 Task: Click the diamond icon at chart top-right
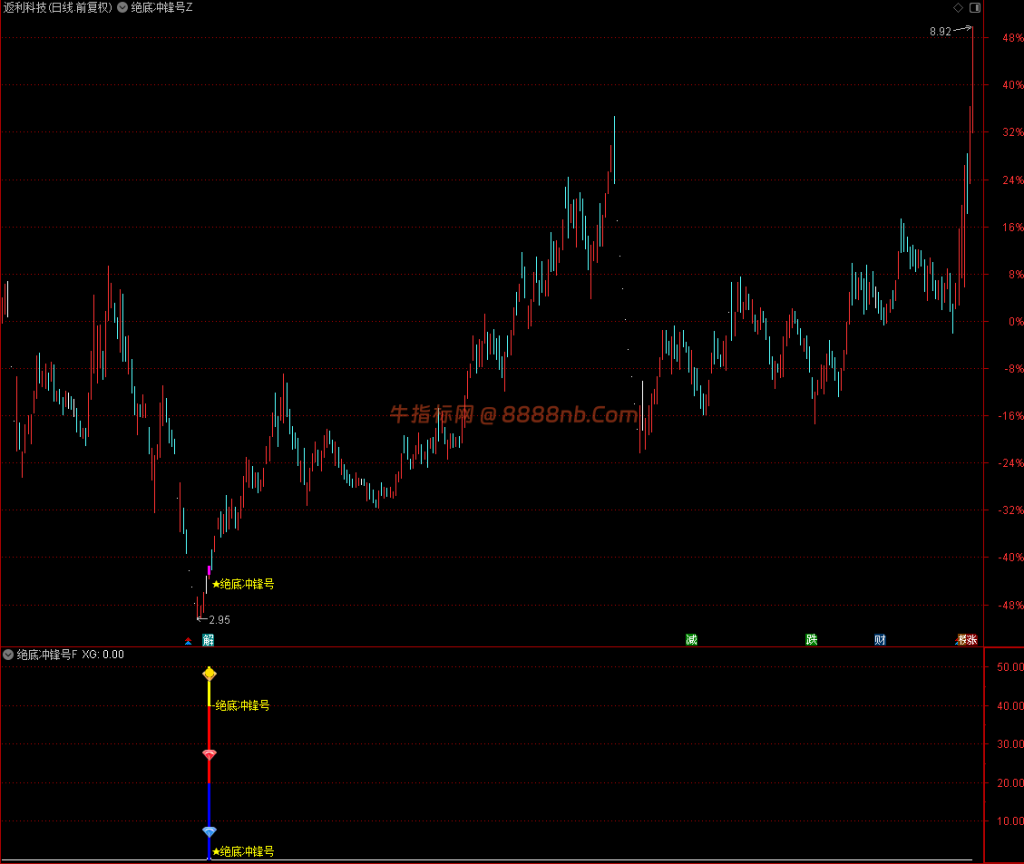[958, 8]
